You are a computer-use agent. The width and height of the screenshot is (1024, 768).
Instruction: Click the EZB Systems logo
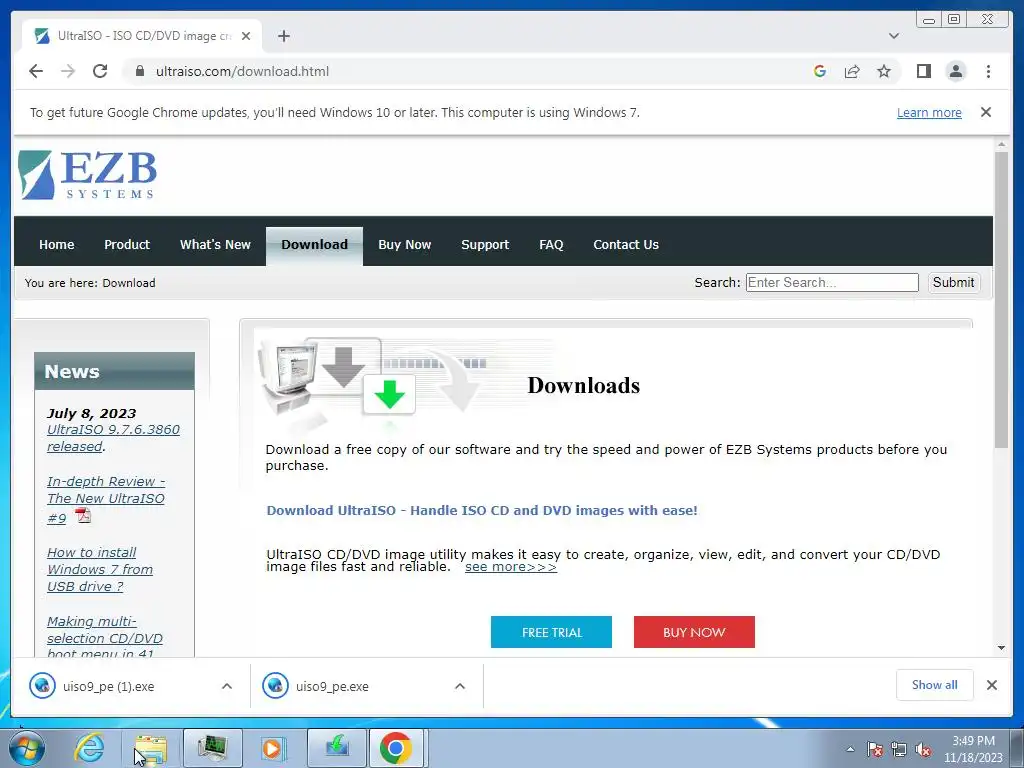pyautogui.click(x=88, y=174)
